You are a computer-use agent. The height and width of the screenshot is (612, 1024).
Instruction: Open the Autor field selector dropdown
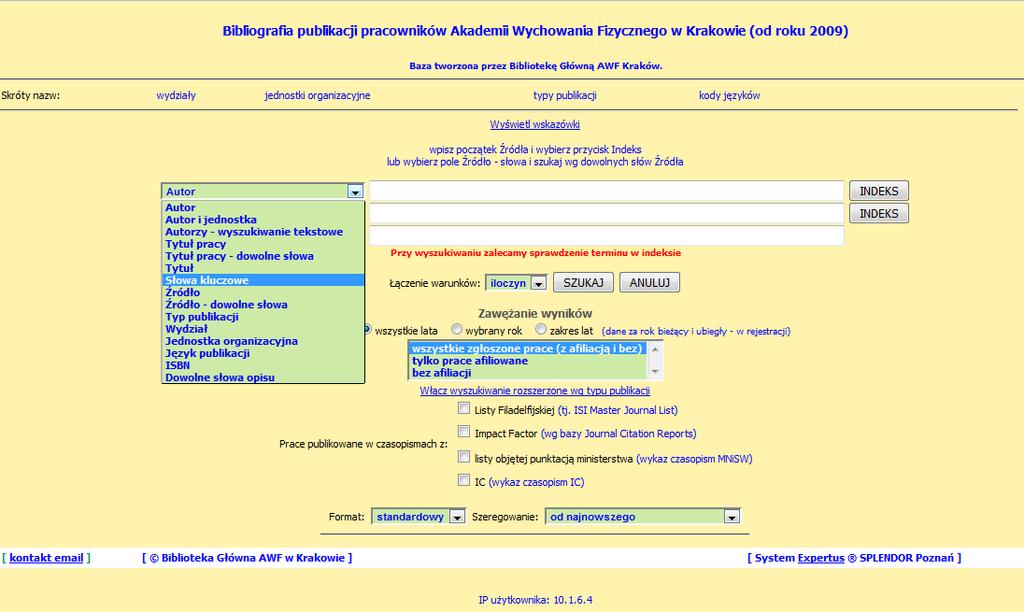(x=263, y=191)
